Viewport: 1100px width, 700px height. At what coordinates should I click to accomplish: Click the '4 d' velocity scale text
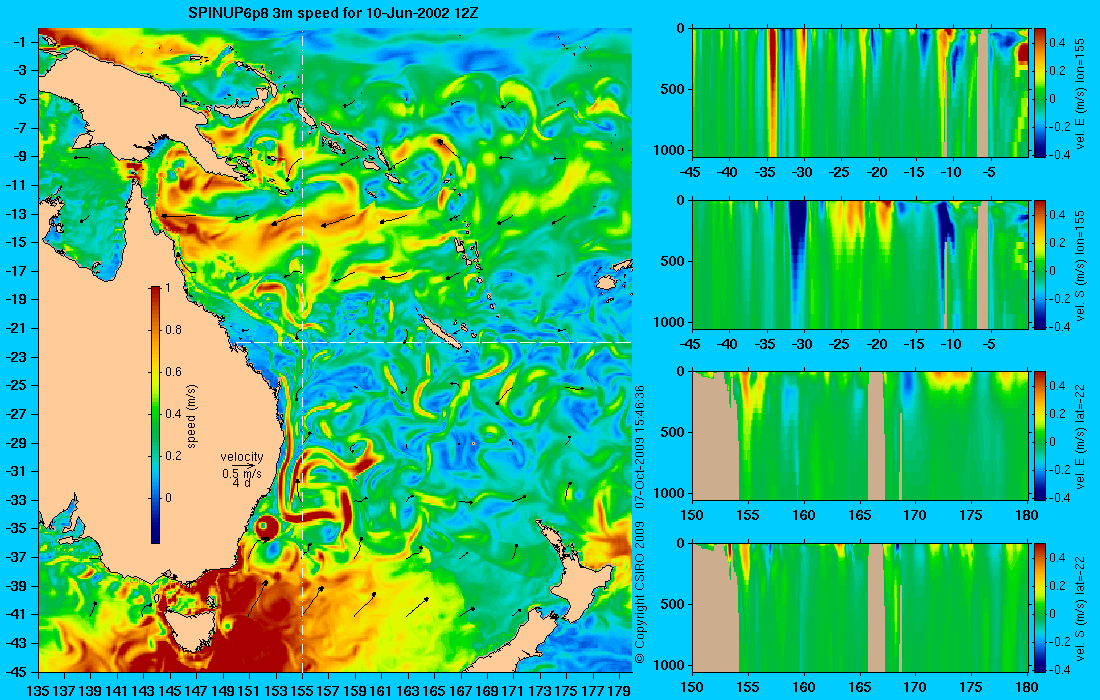(242, 483)
